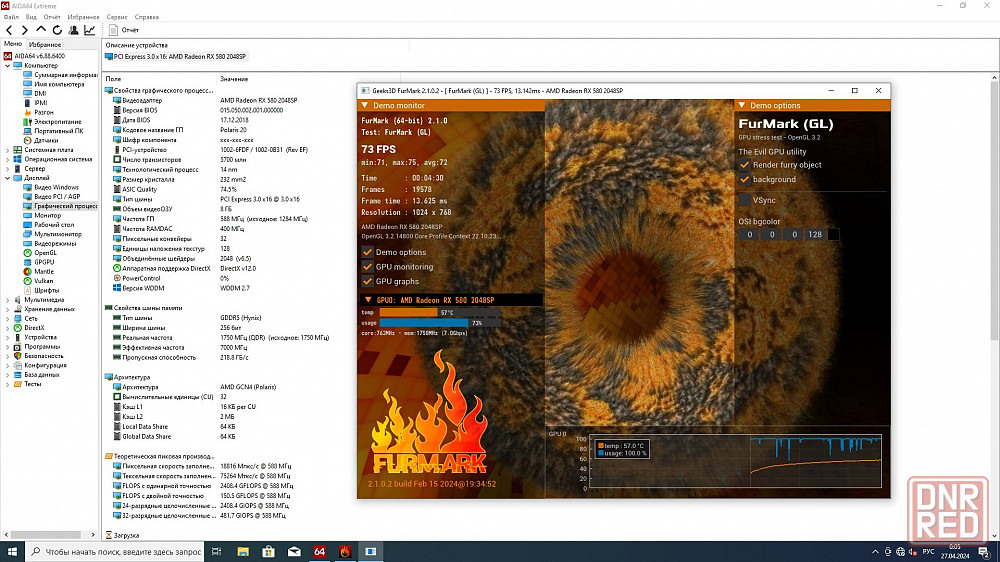Go forward using the right arrow toolbar icon
Image resolution: width=1000 pixels, height=562 pixels.
click(x=24, y=30)
